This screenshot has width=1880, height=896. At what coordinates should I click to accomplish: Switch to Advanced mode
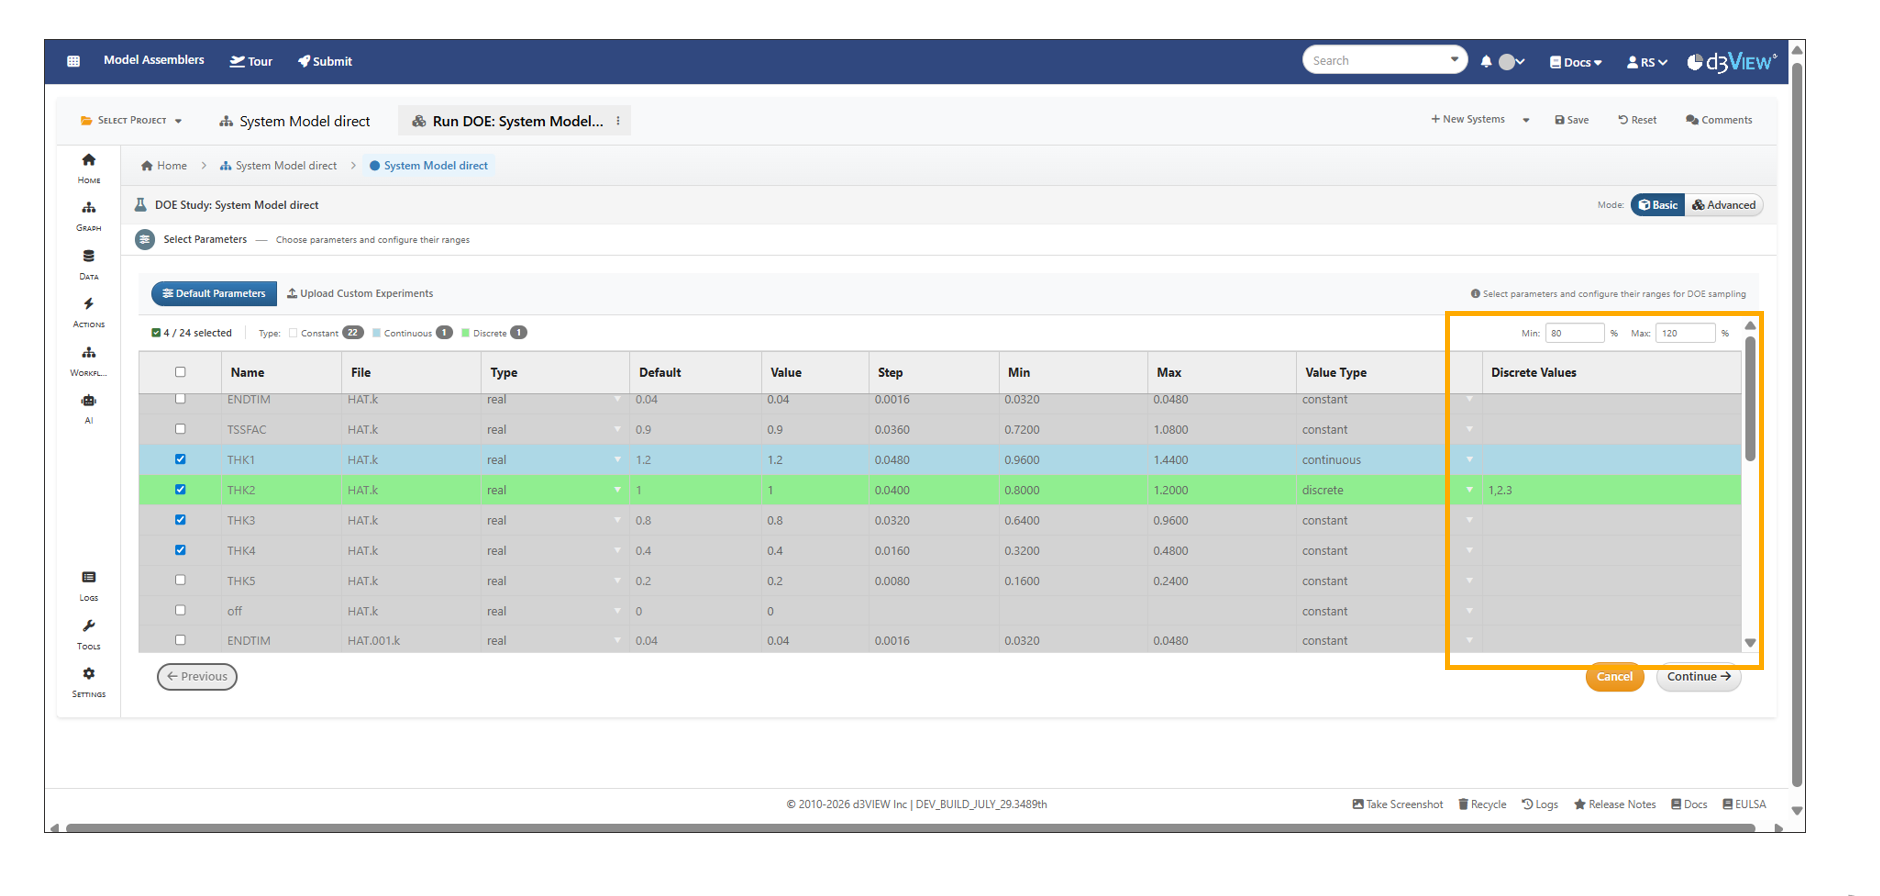pos(1724,205)
